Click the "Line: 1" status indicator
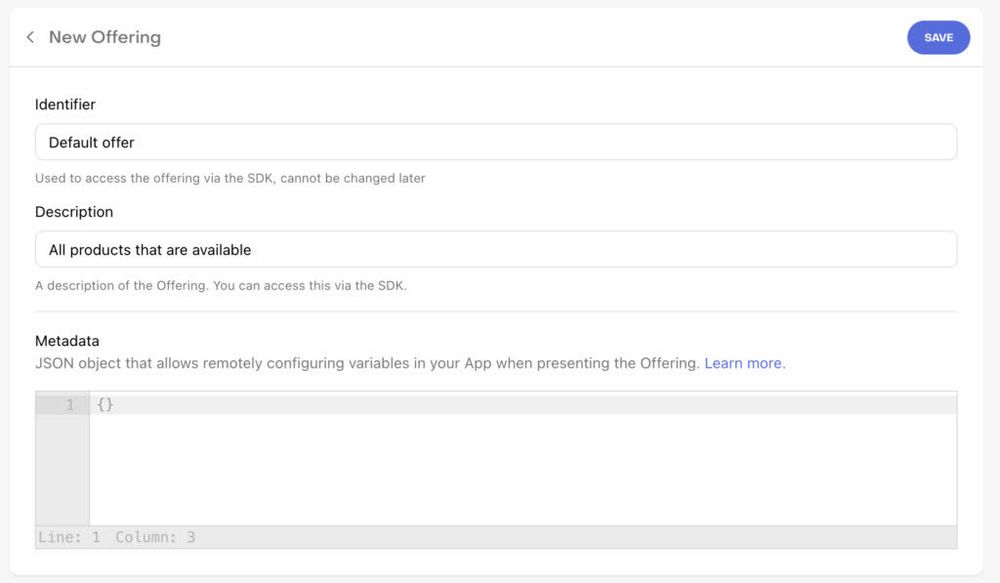This screenshot has width=1000, height=583. 69,537
